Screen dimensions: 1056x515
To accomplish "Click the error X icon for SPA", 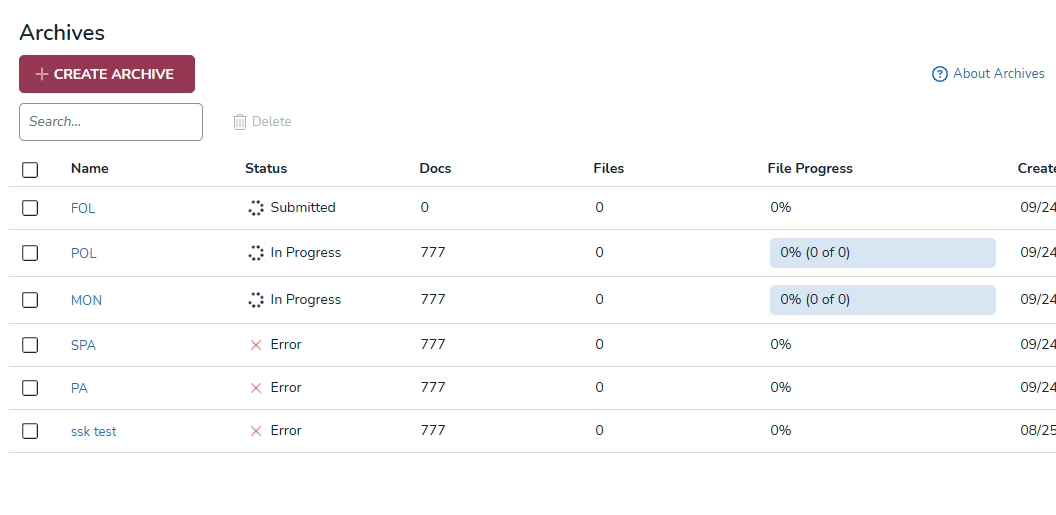I will (x=256, y=345).
